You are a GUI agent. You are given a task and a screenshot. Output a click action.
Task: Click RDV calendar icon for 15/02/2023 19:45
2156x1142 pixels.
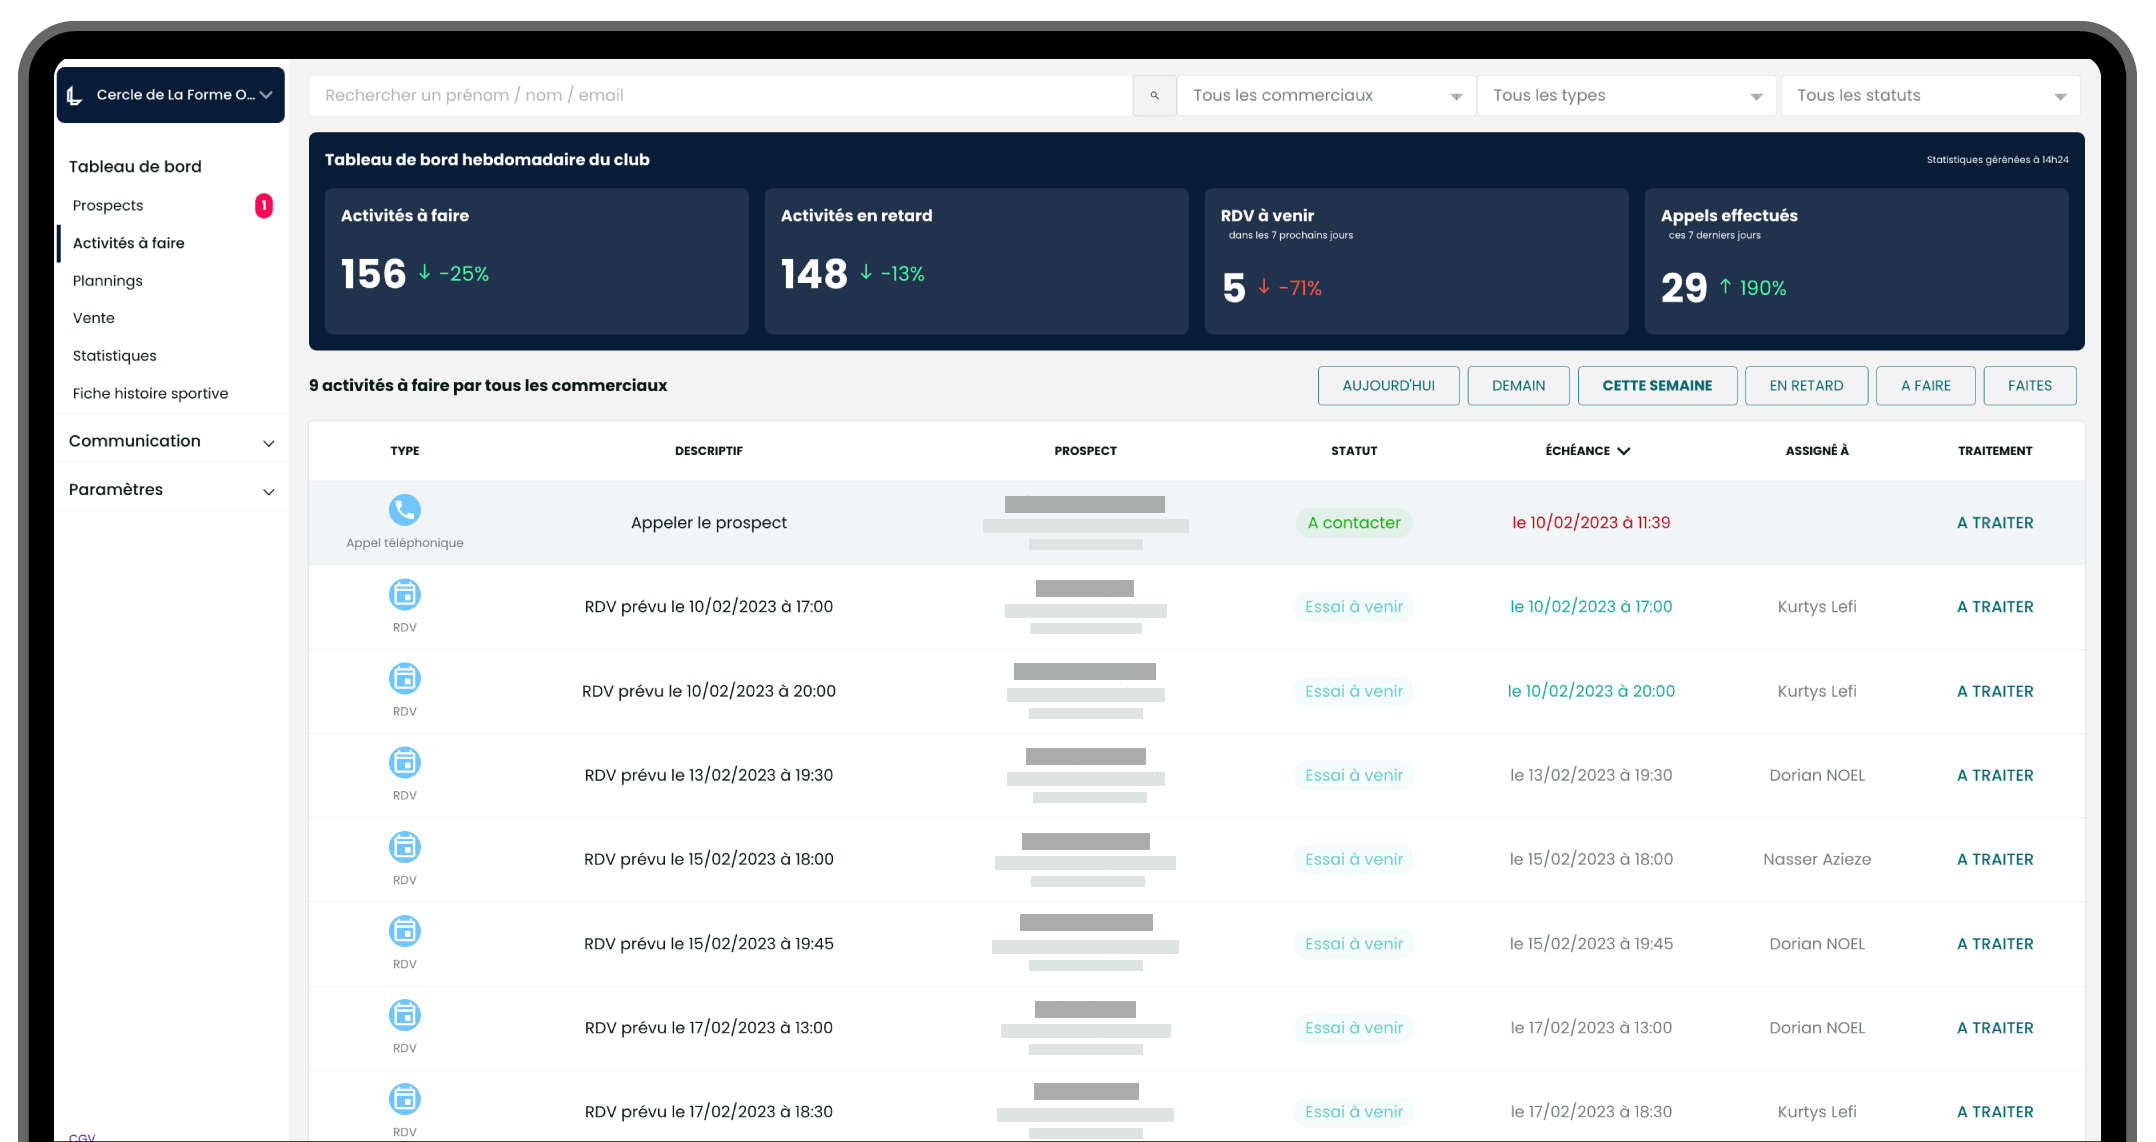(x=404, y=931)
